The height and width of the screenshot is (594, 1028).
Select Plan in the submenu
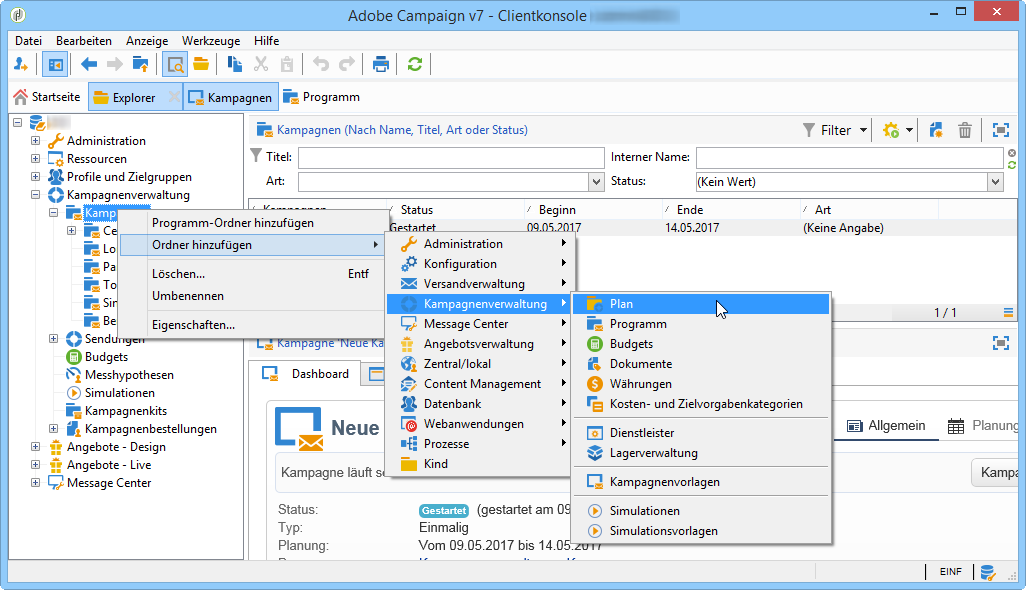(701, 304)
